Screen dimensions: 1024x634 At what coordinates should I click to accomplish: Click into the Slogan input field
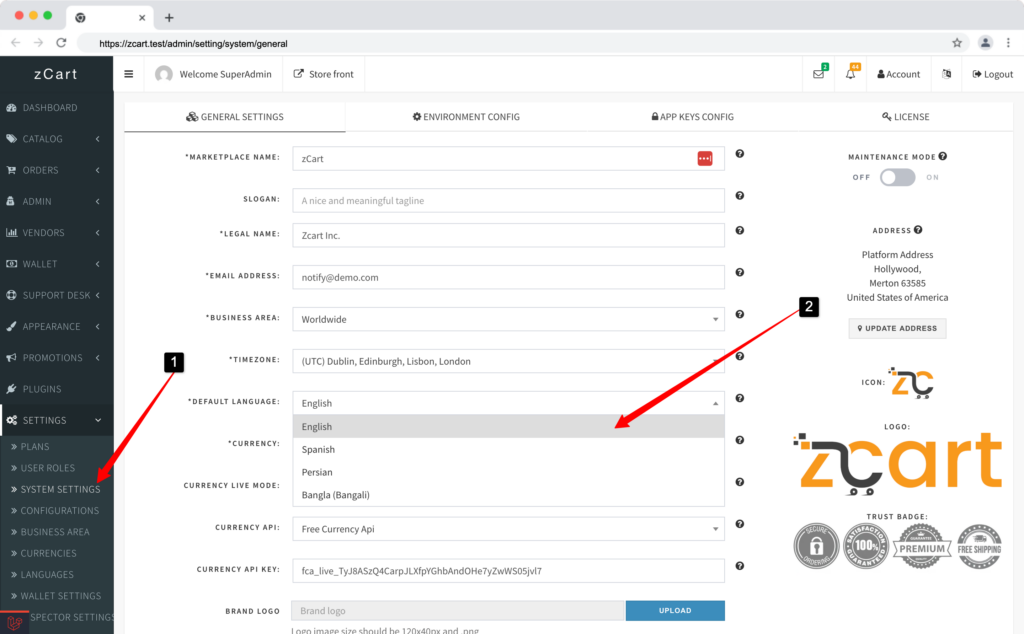(508, 201)
